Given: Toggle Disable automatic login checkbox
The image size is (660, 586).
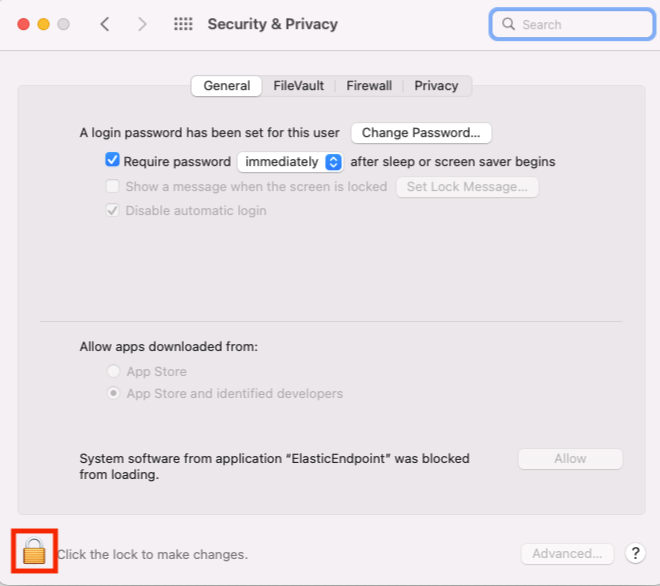Looking at the screenshot, I should [x=113, y=211].
